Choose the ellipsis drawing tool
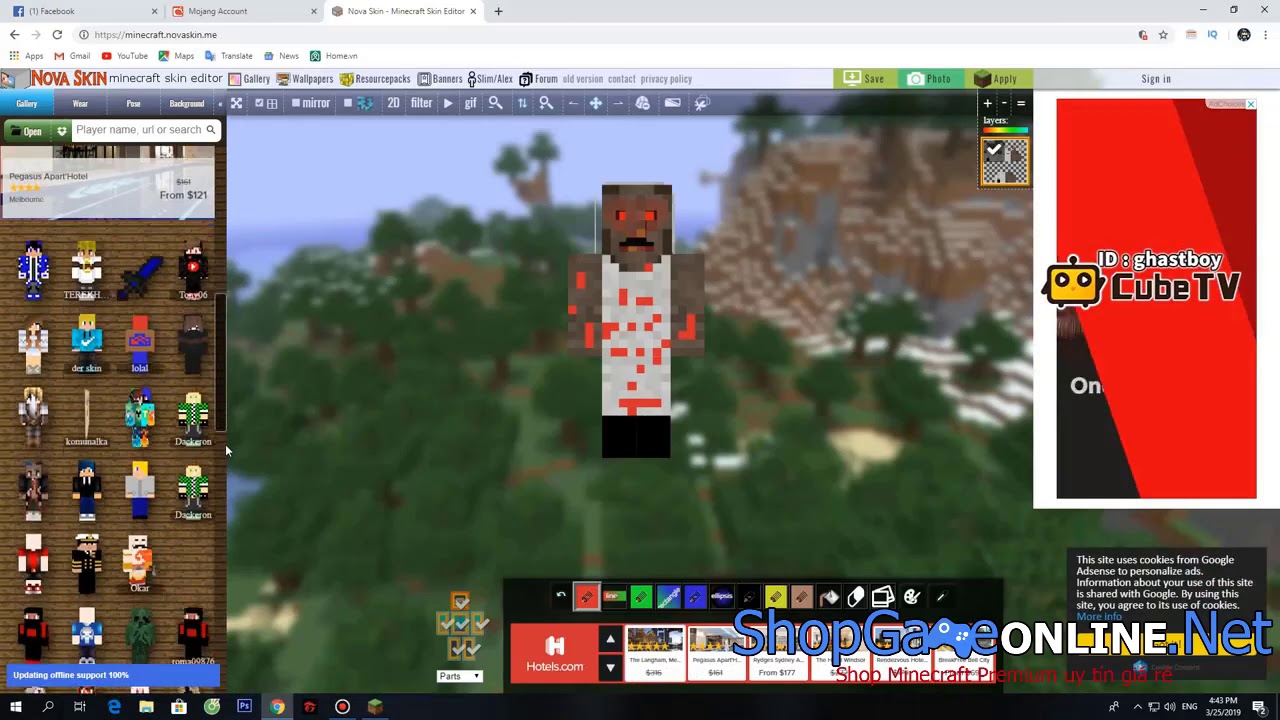The image size is (1280, 720). tap(722, 597)
